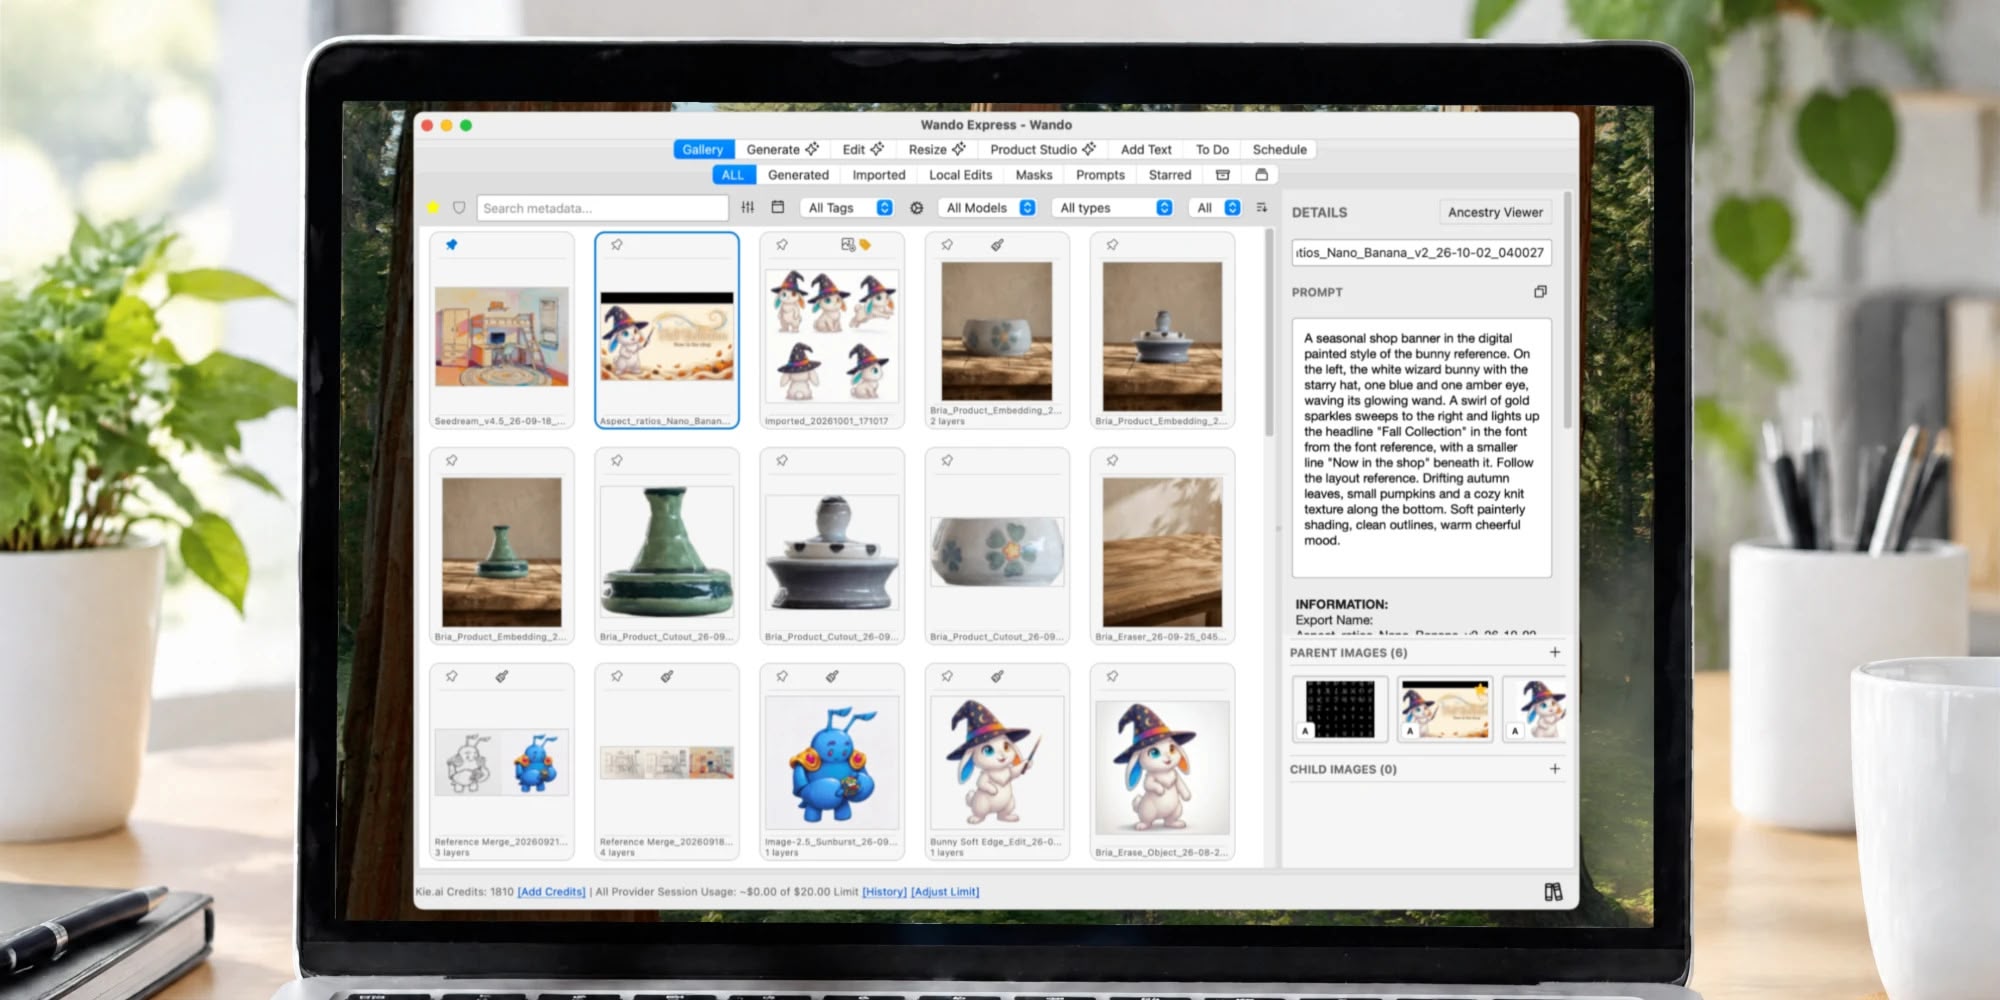This screenshot has height=1000, width=2000.
Task: Pin the Bria_Product_Embedding 2 layers card
Action: click(947, 245)
